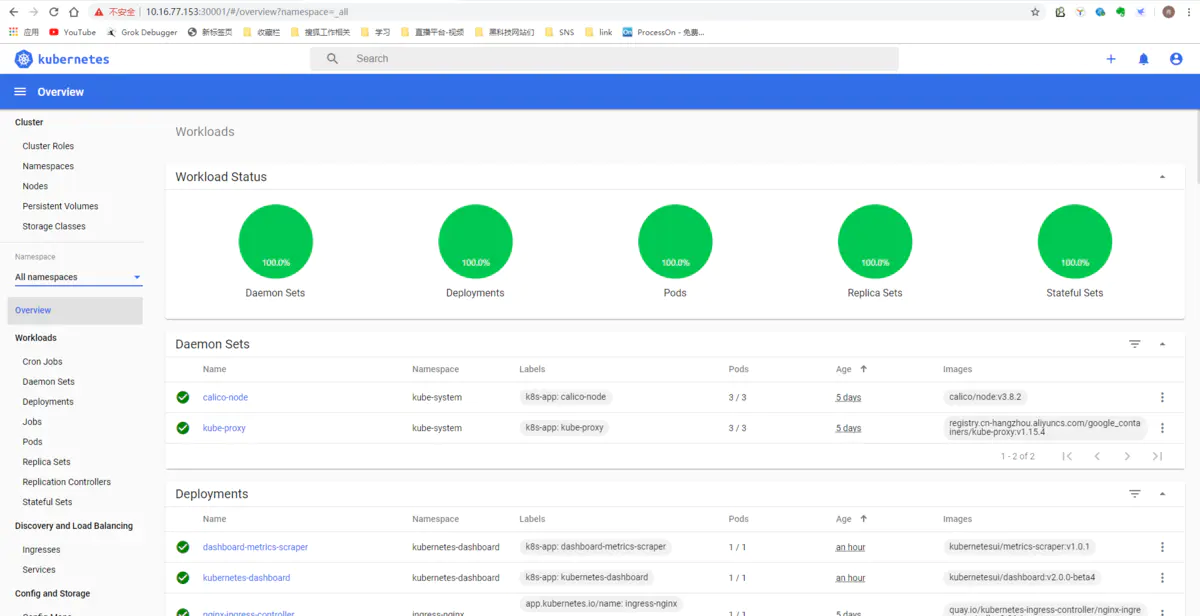Open the dashboard-metrics-scraper deployment link
The width and height of the screenshot is (1200, 616).
[x=255, y=547]
